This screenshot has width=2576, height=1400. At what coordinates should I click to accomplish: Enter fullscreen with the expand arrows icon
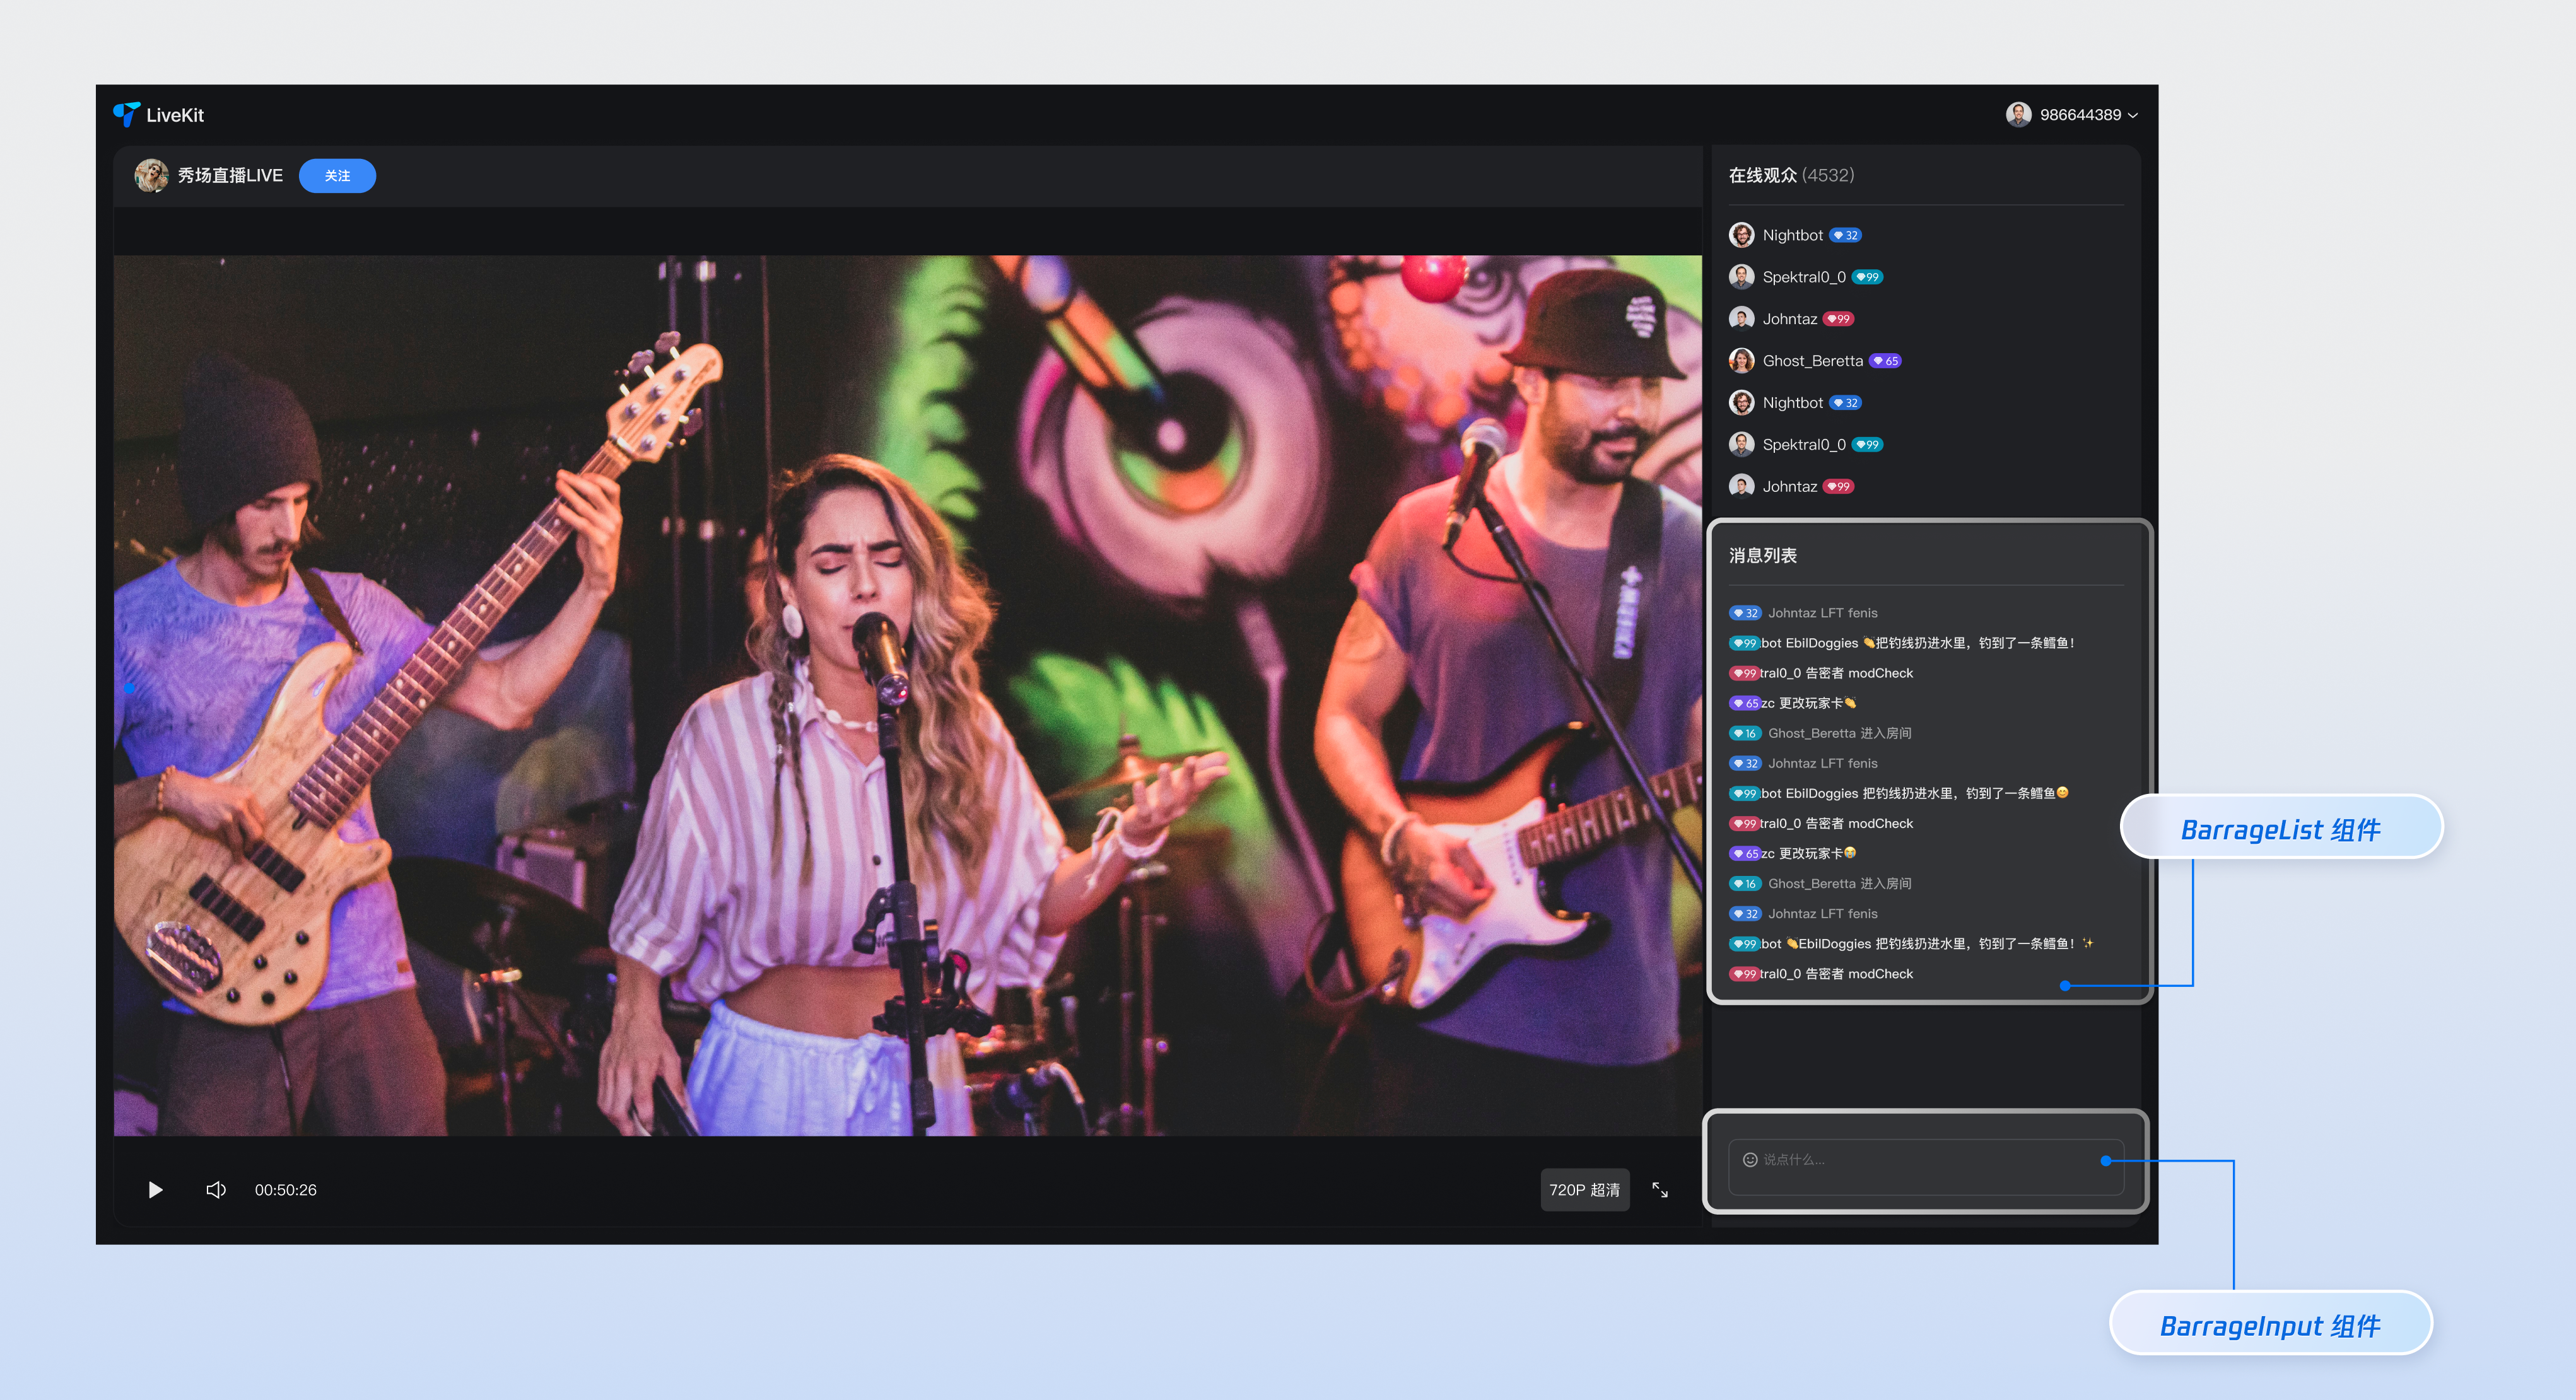[1660, 1189]
